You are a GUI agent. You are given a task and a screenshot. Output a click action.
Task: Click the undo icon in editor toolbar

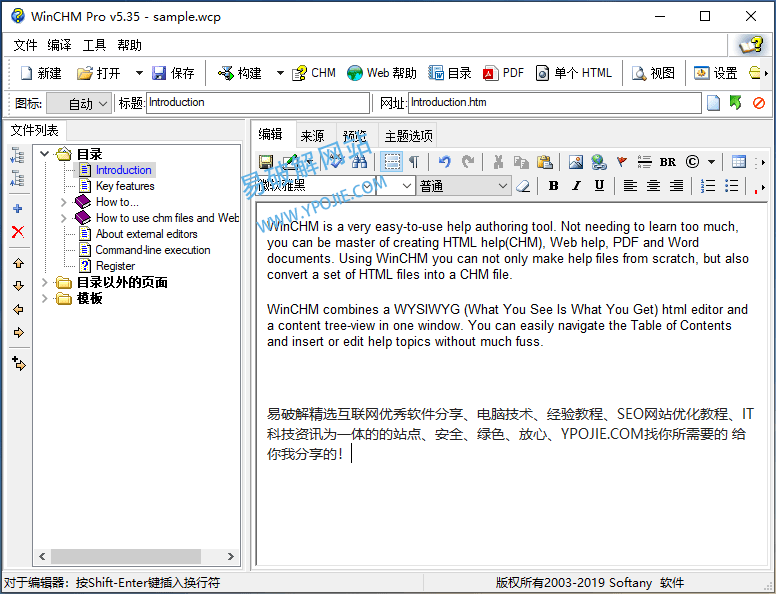[x=444, y=162]
